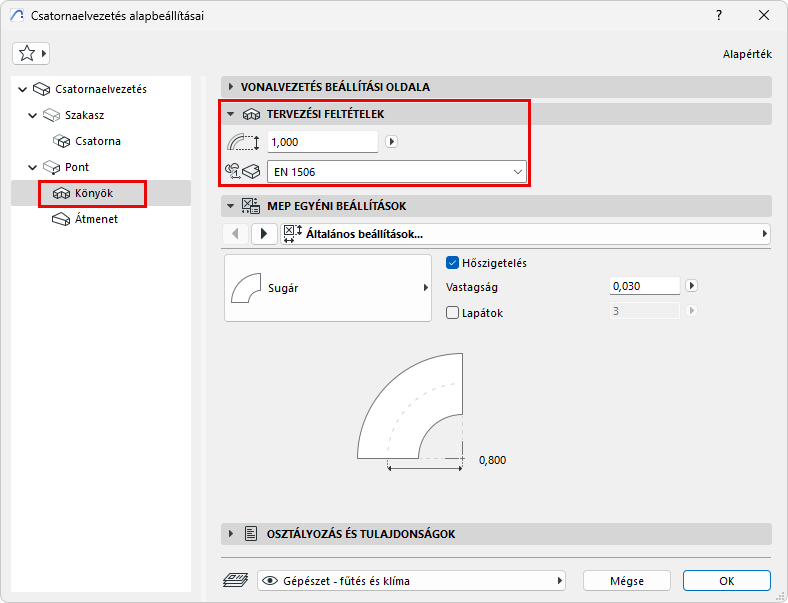Open the EN 1506 standard dropdown
Viewport: 788px width, 603px height.
tap(397, 172)
